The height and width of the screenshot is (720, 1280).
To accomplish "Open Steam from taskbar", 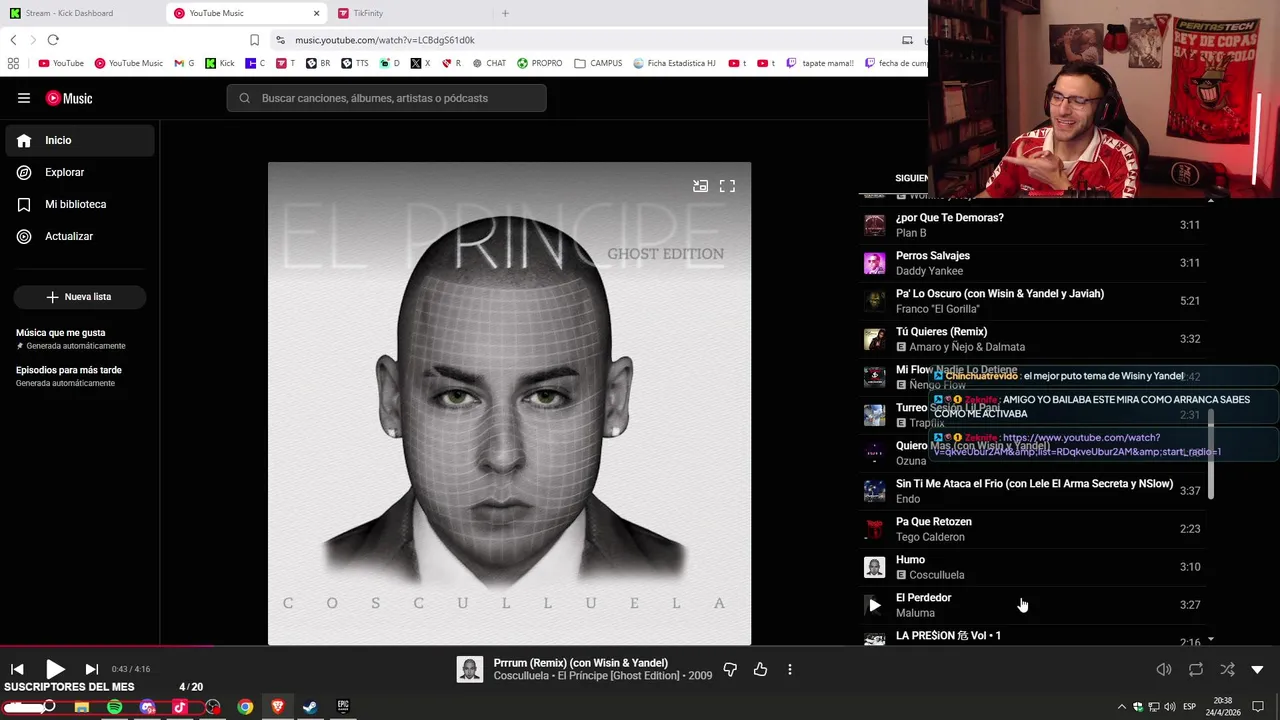I will click(310, 707).
